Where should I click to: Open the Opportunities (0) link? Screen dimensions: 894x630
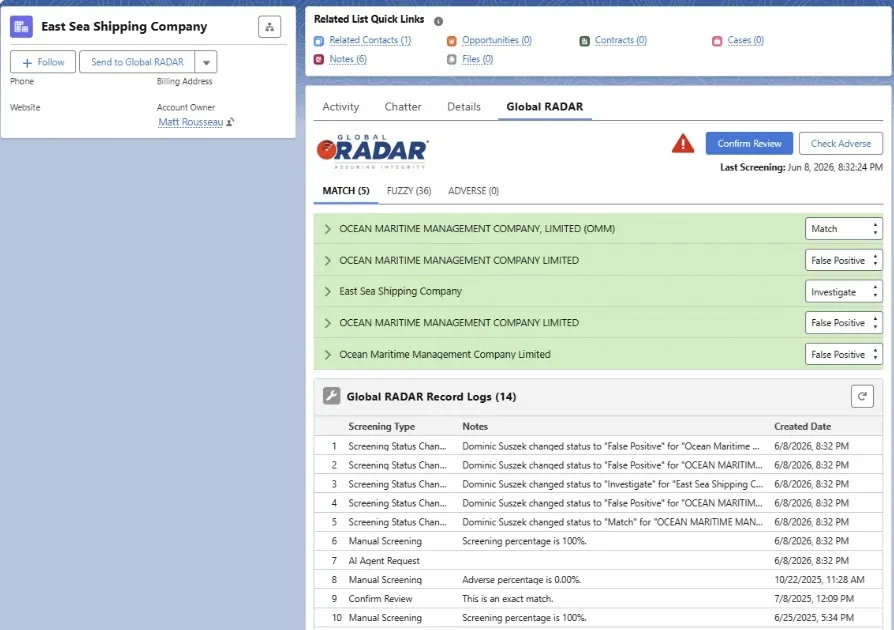point(497,40)
